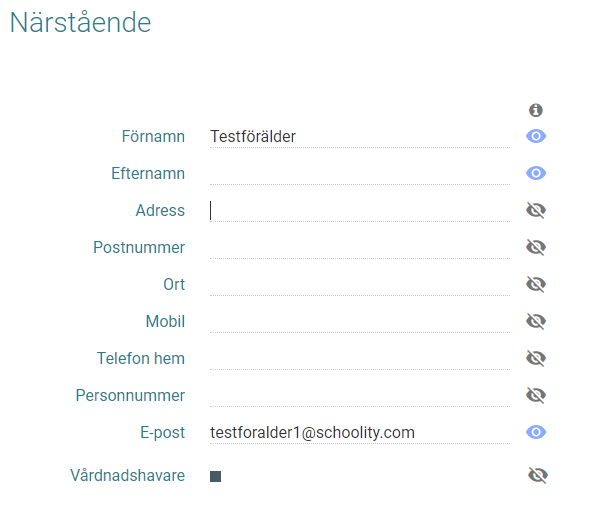Image resolution: width=597 pixels, height=521 pixels.
Task: Click into the Adress text field
Action: (360, 210)
